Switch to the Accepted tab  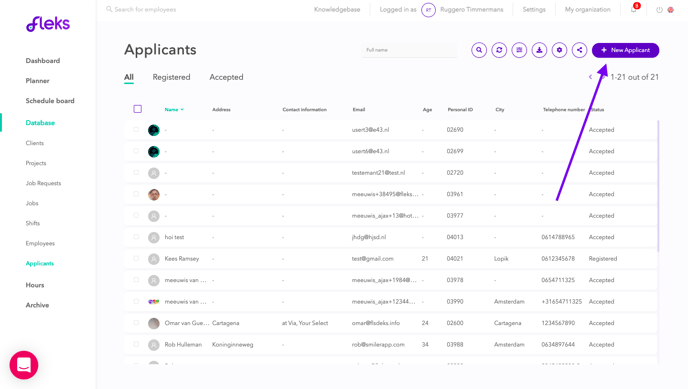226,77
